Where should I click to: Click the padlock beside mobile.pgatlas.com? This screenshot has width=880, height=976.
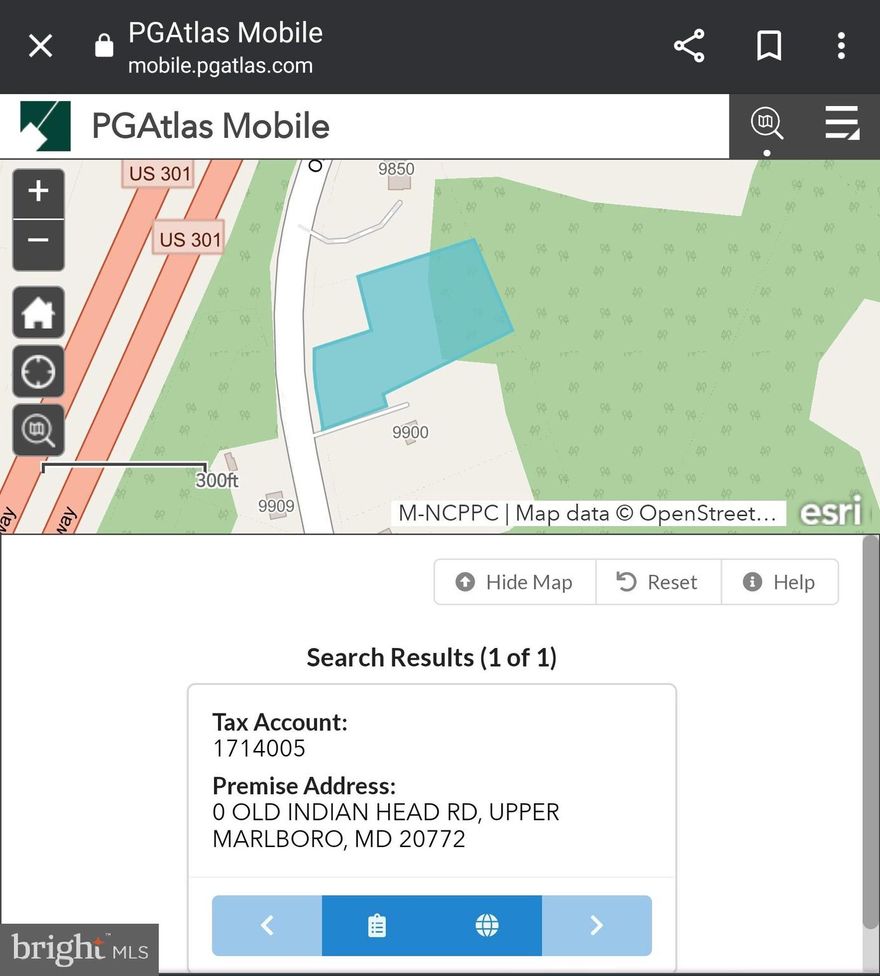pos(103,45)
